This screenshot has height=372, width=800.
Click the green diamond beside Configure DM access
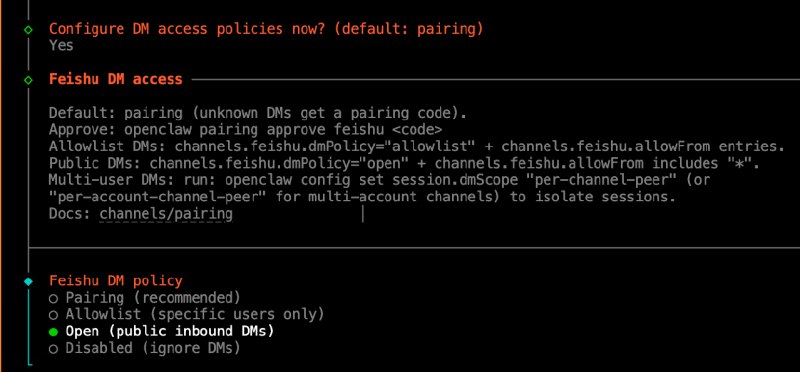[29, 30]
